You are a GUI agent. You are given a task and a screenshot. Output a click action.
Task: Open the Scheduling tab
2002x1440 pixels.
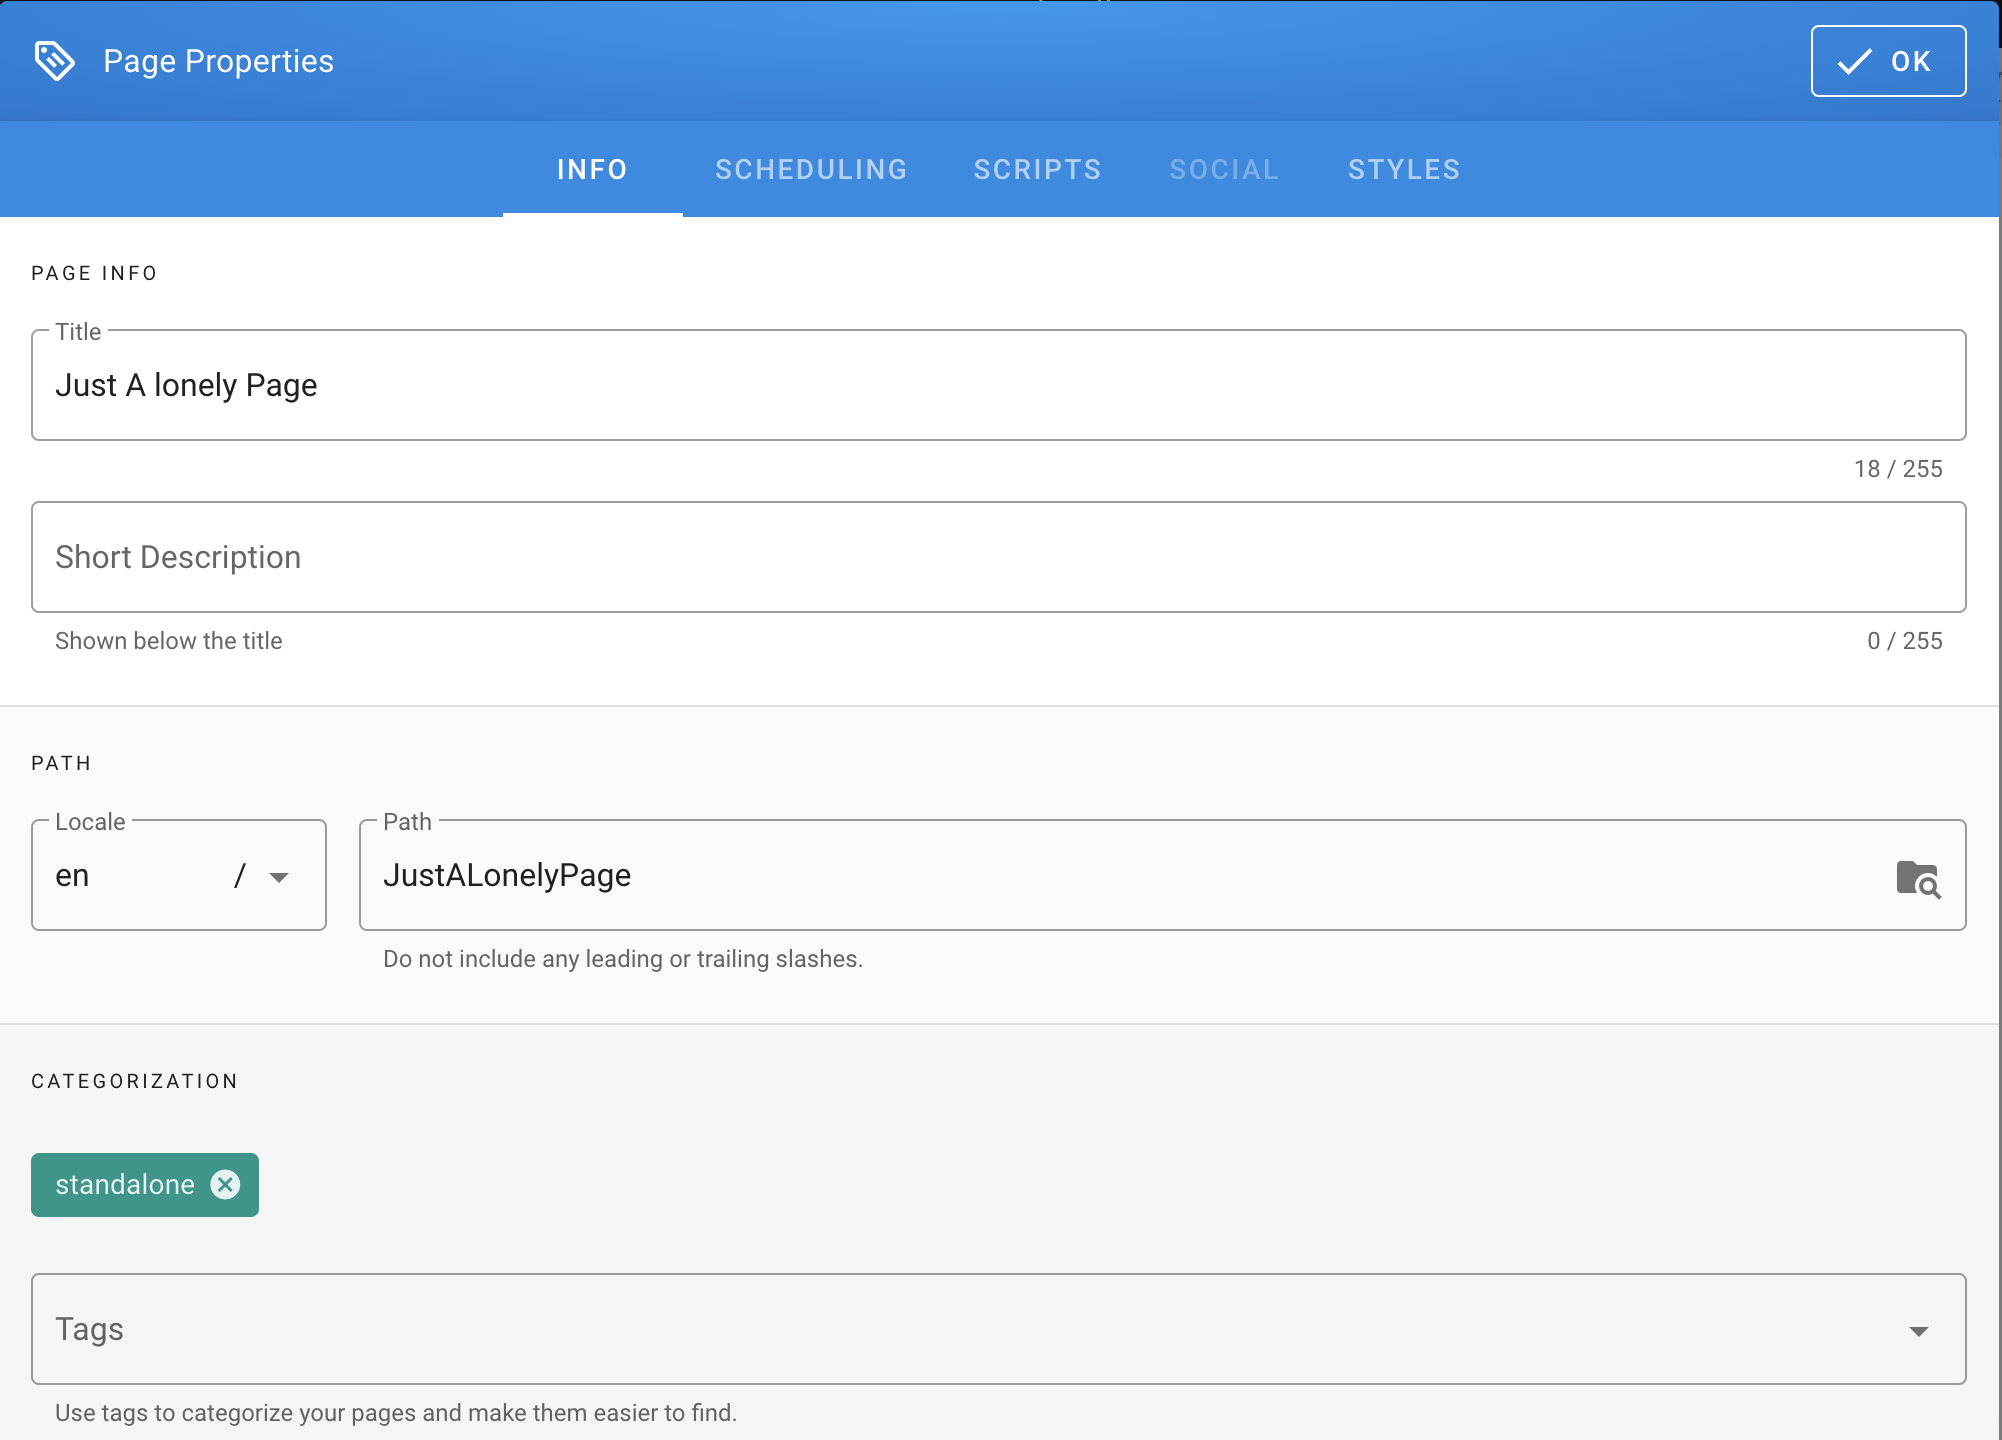pos(811,169)
